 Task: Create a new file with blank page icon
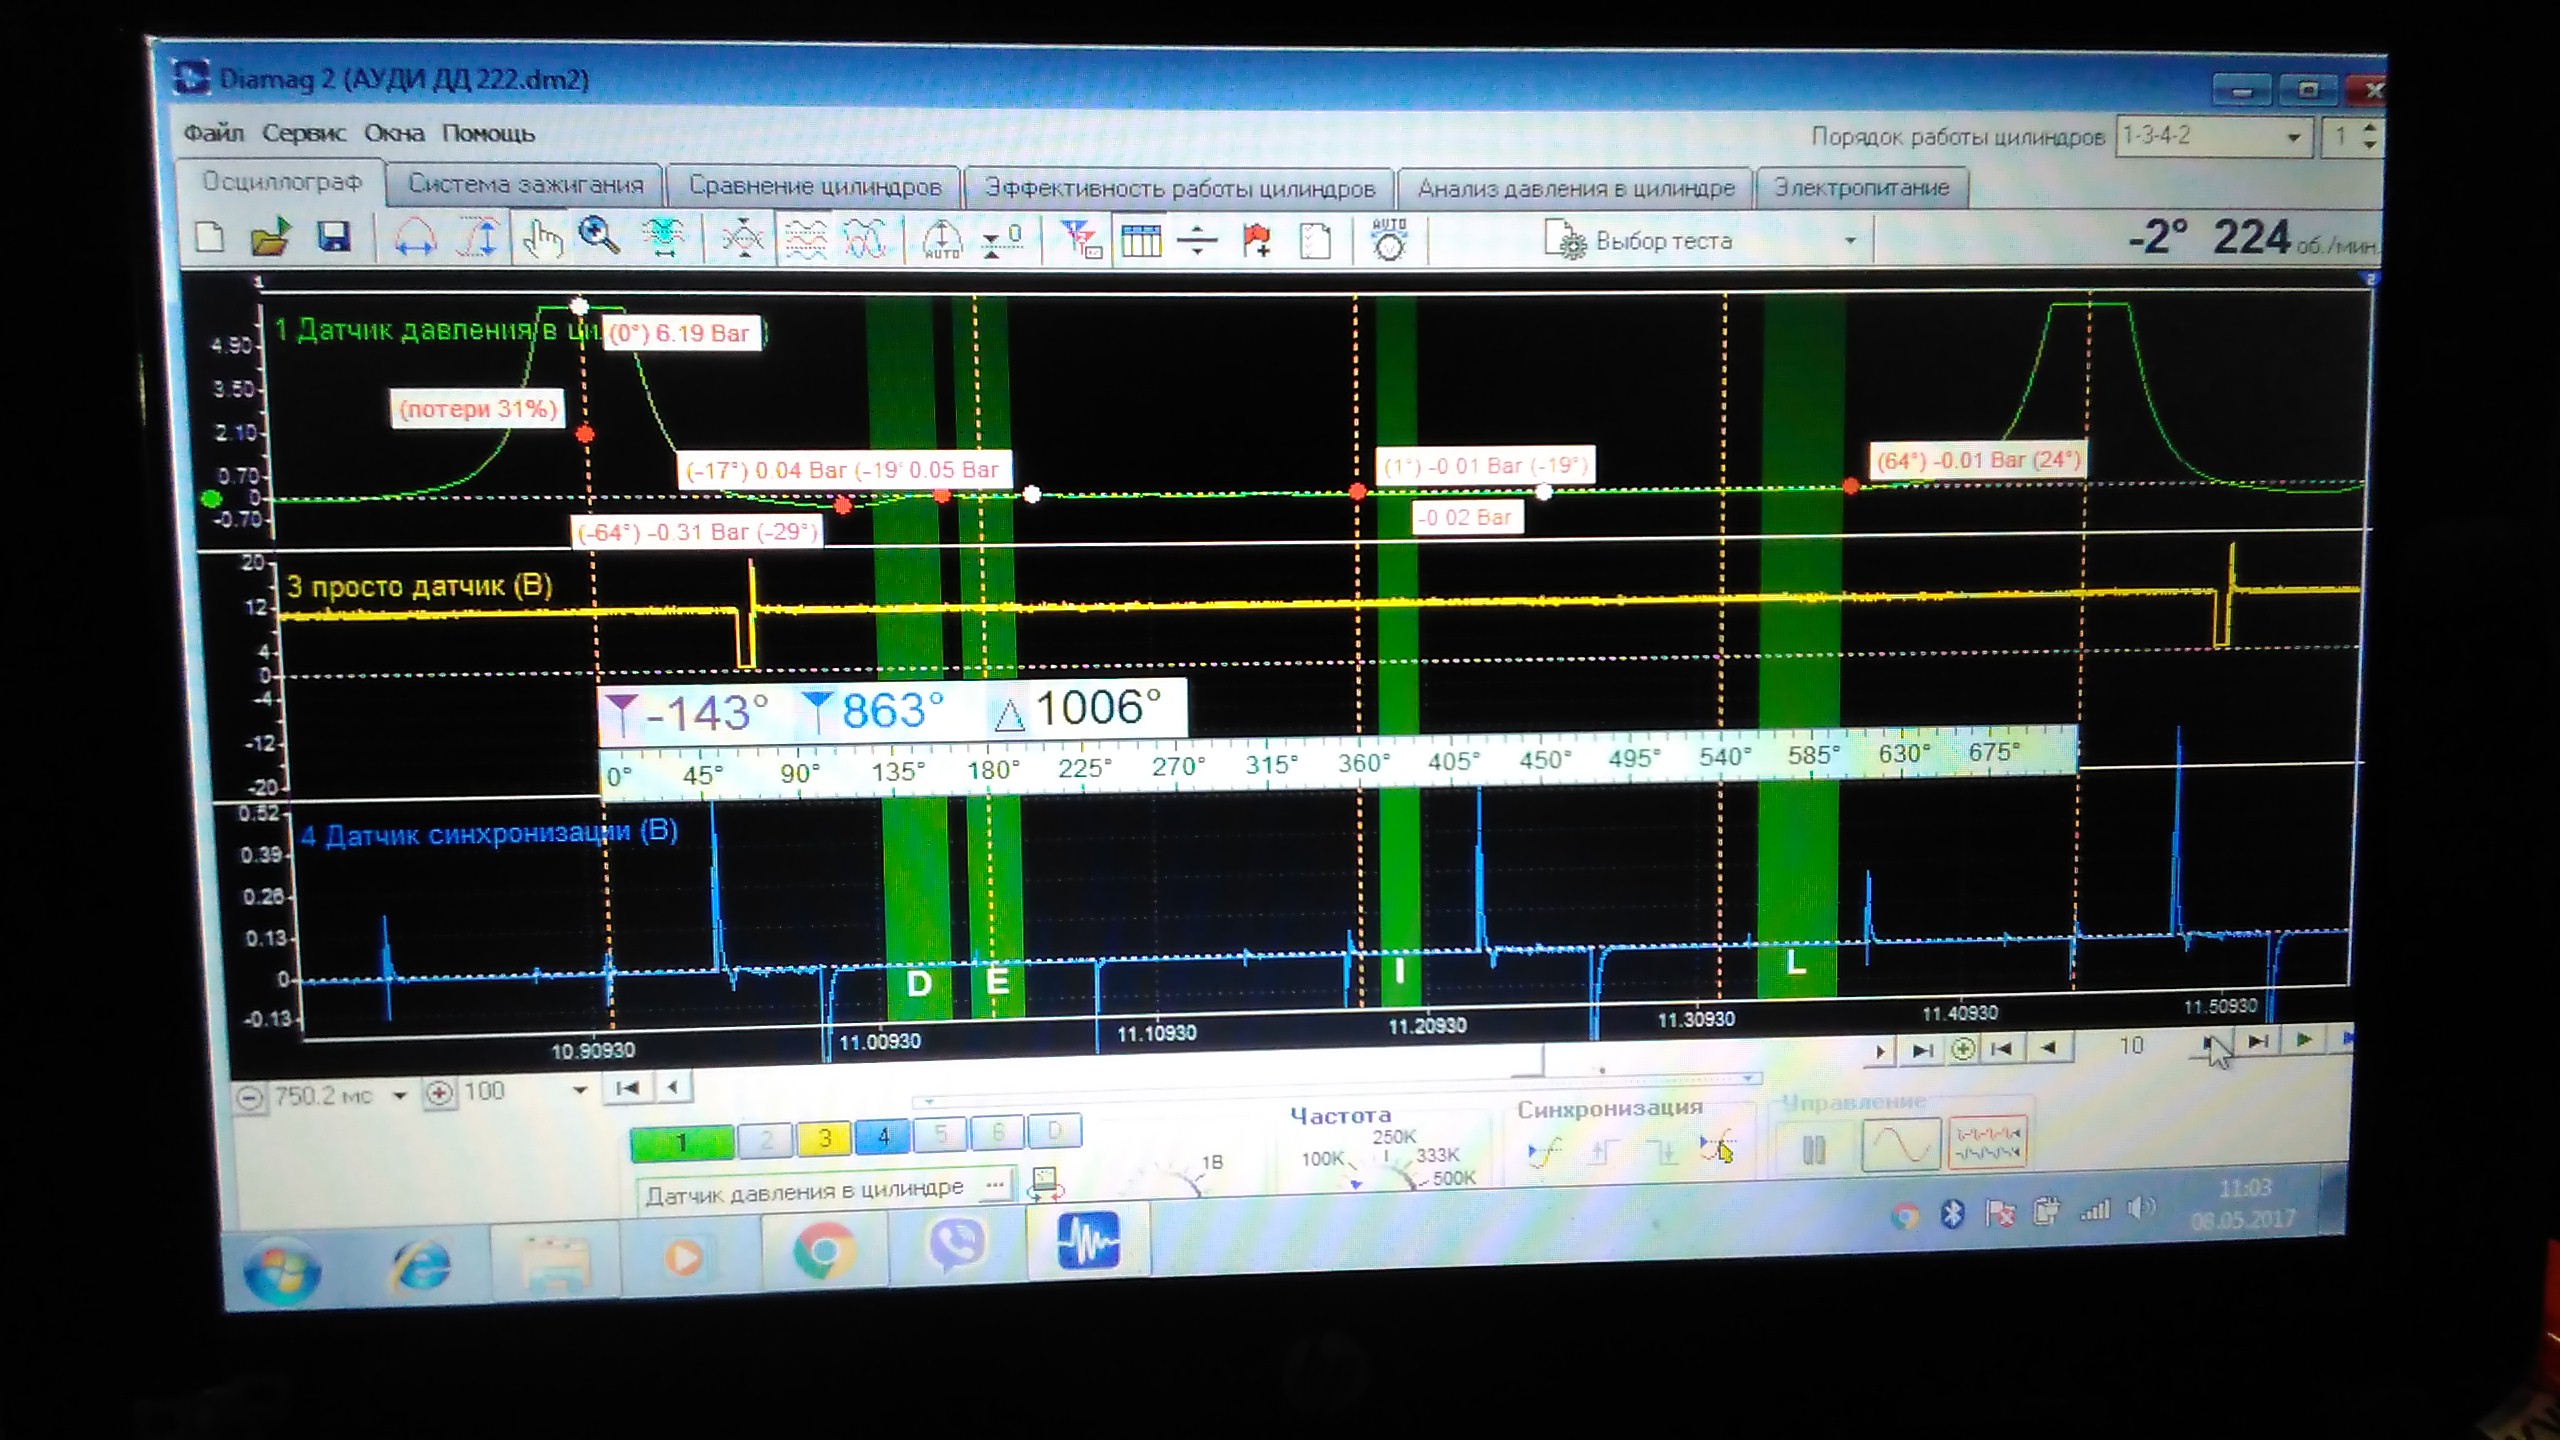click(210, 238)
